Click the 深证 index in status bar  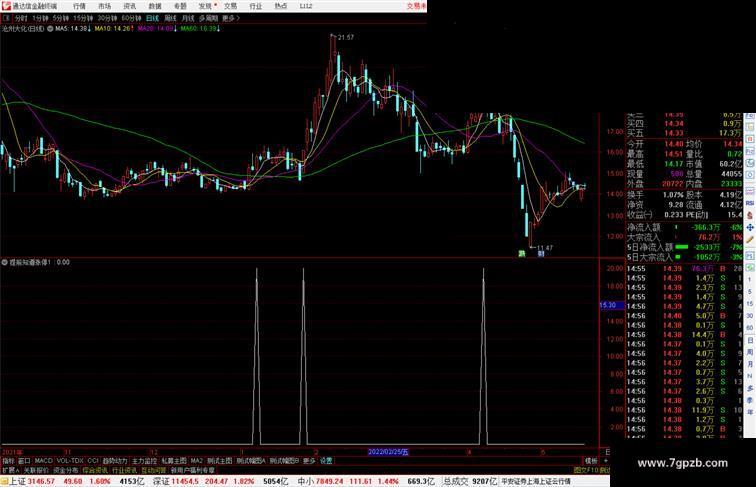[x=161, y=481]
